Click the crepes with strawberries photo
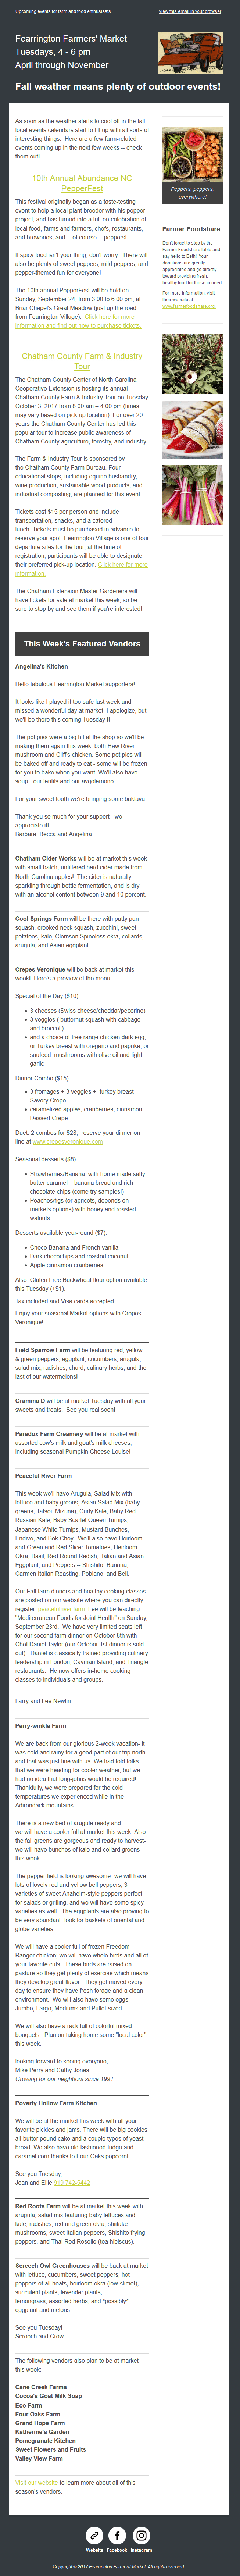The image size is (240, 2576). click(192, 429)
